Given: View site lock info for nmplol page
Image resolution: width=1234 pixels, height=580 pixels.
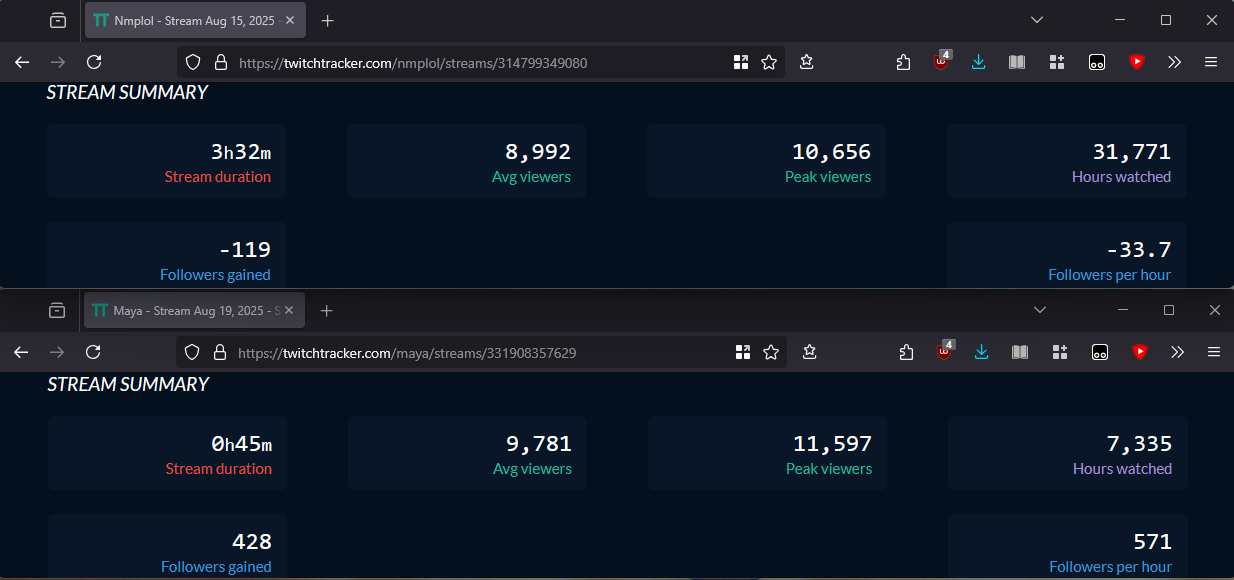Looking at the screenshot, I should coord(221,62).
